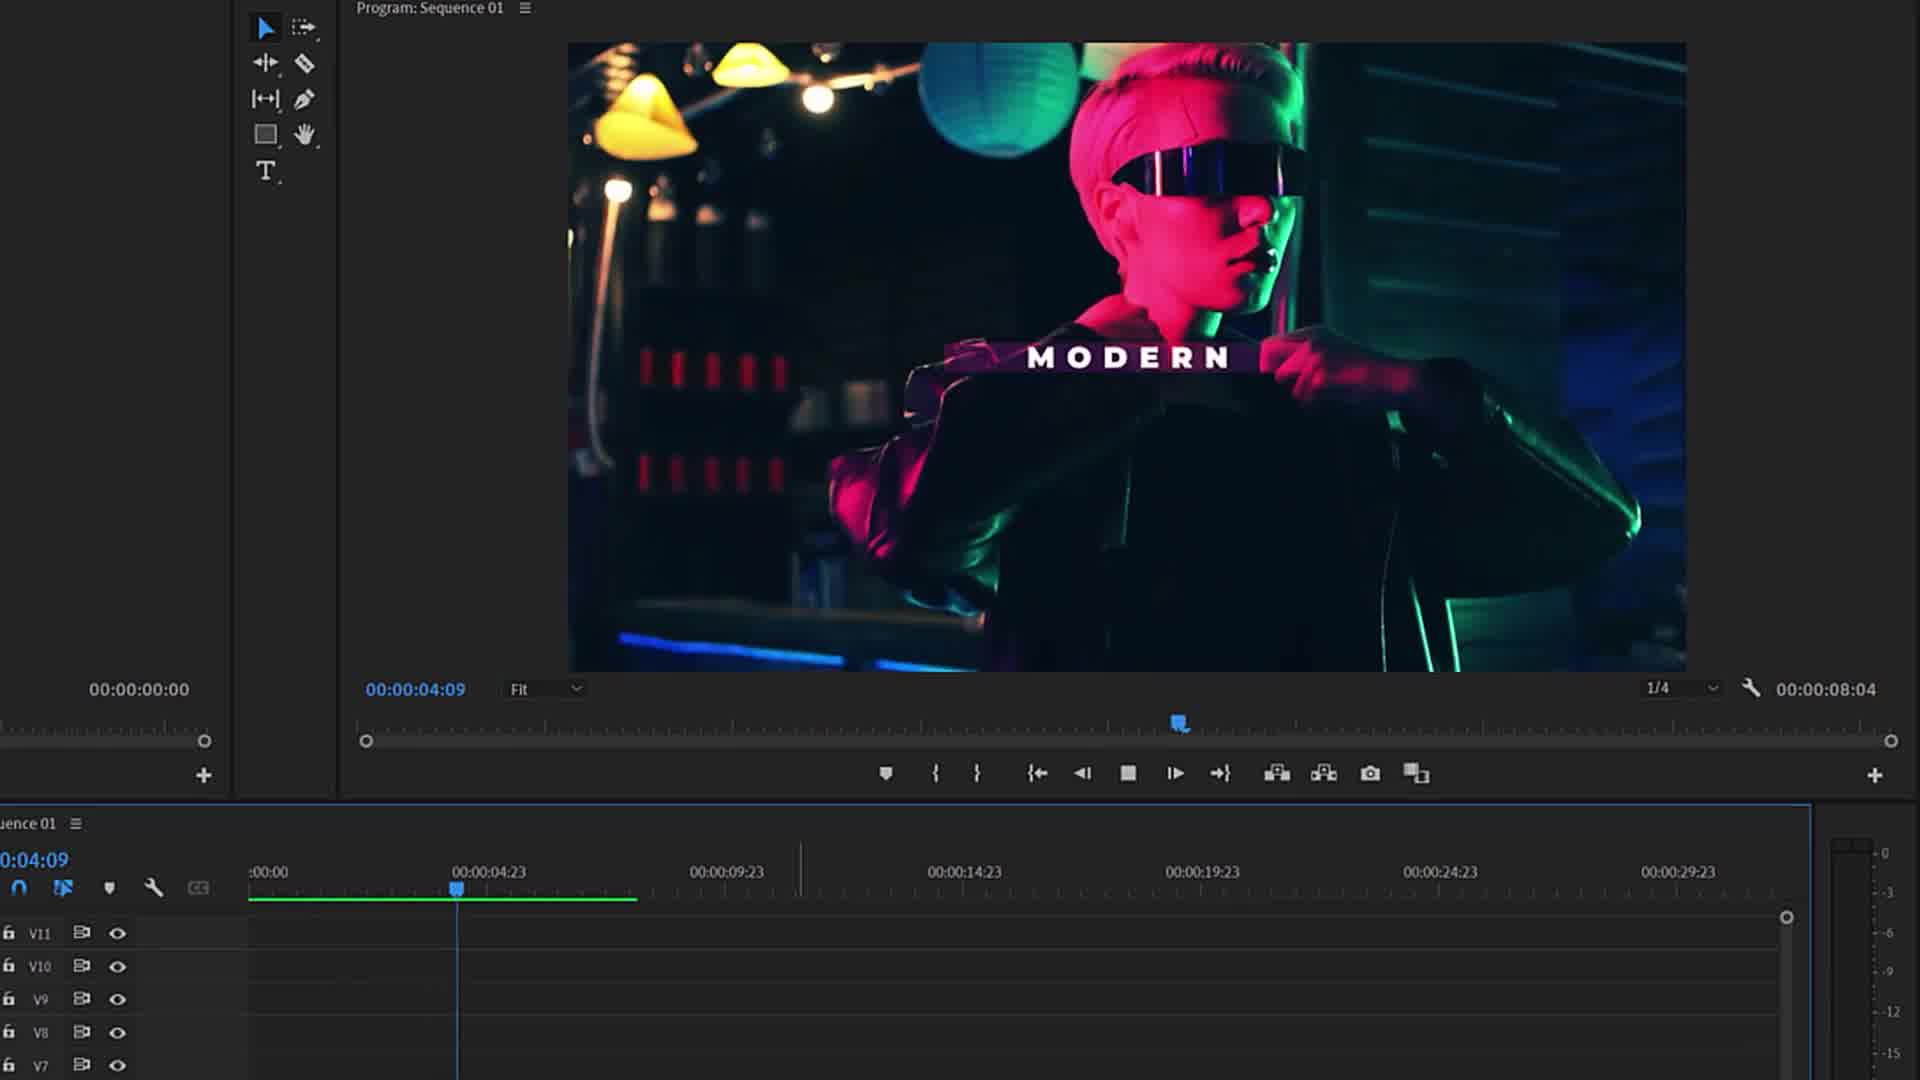
Task: Toggle sync lock for V10
Action: pos(82,965)
